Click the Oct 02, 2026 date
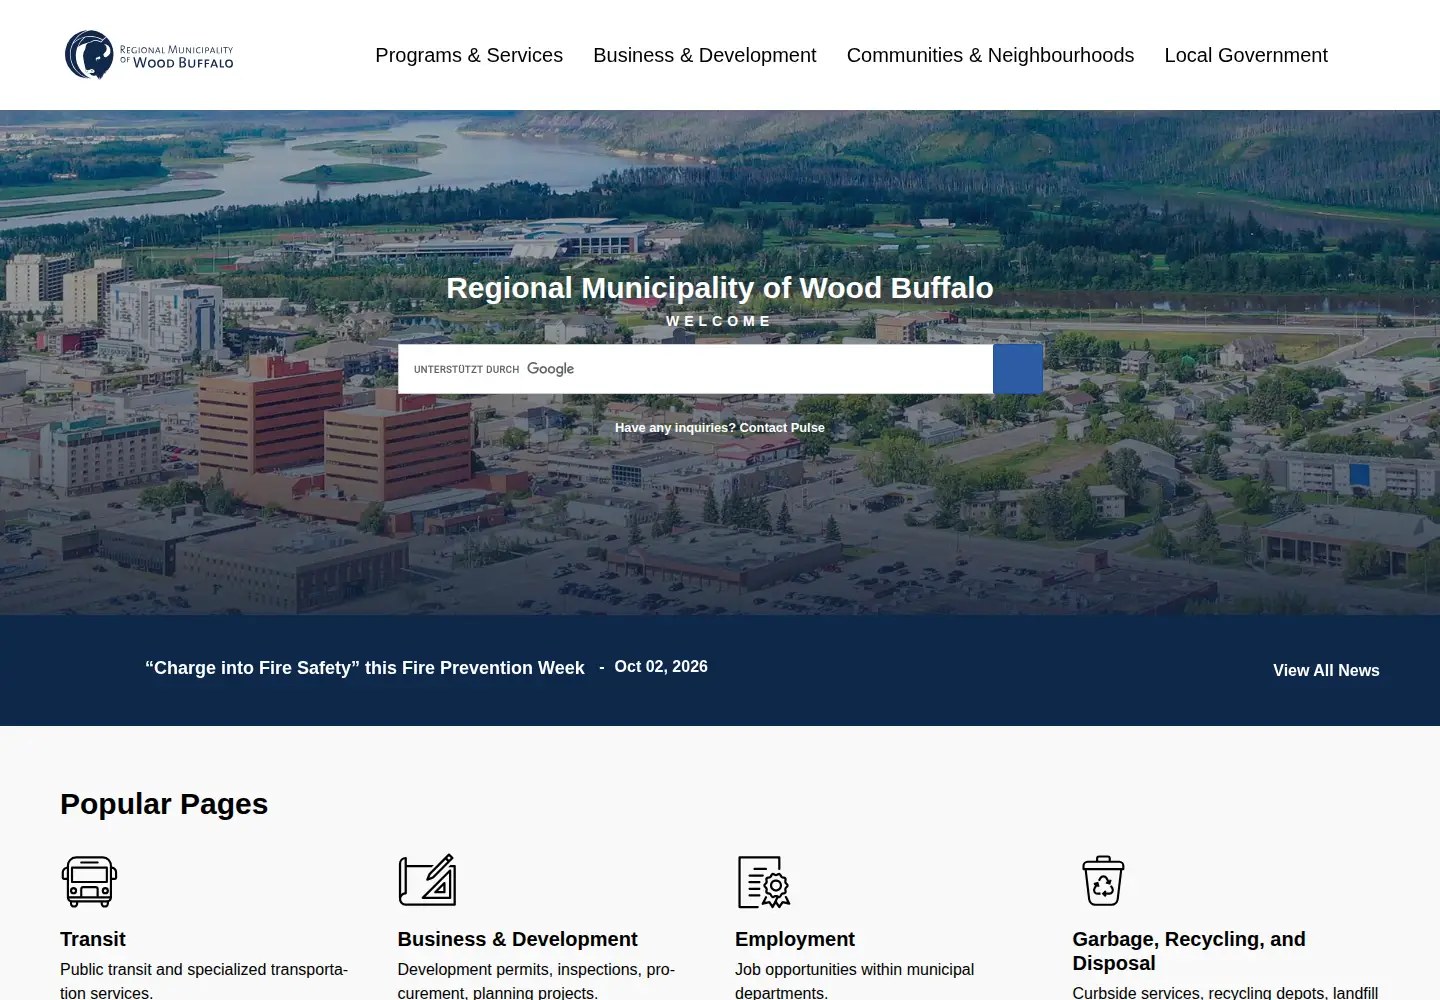 661,666
